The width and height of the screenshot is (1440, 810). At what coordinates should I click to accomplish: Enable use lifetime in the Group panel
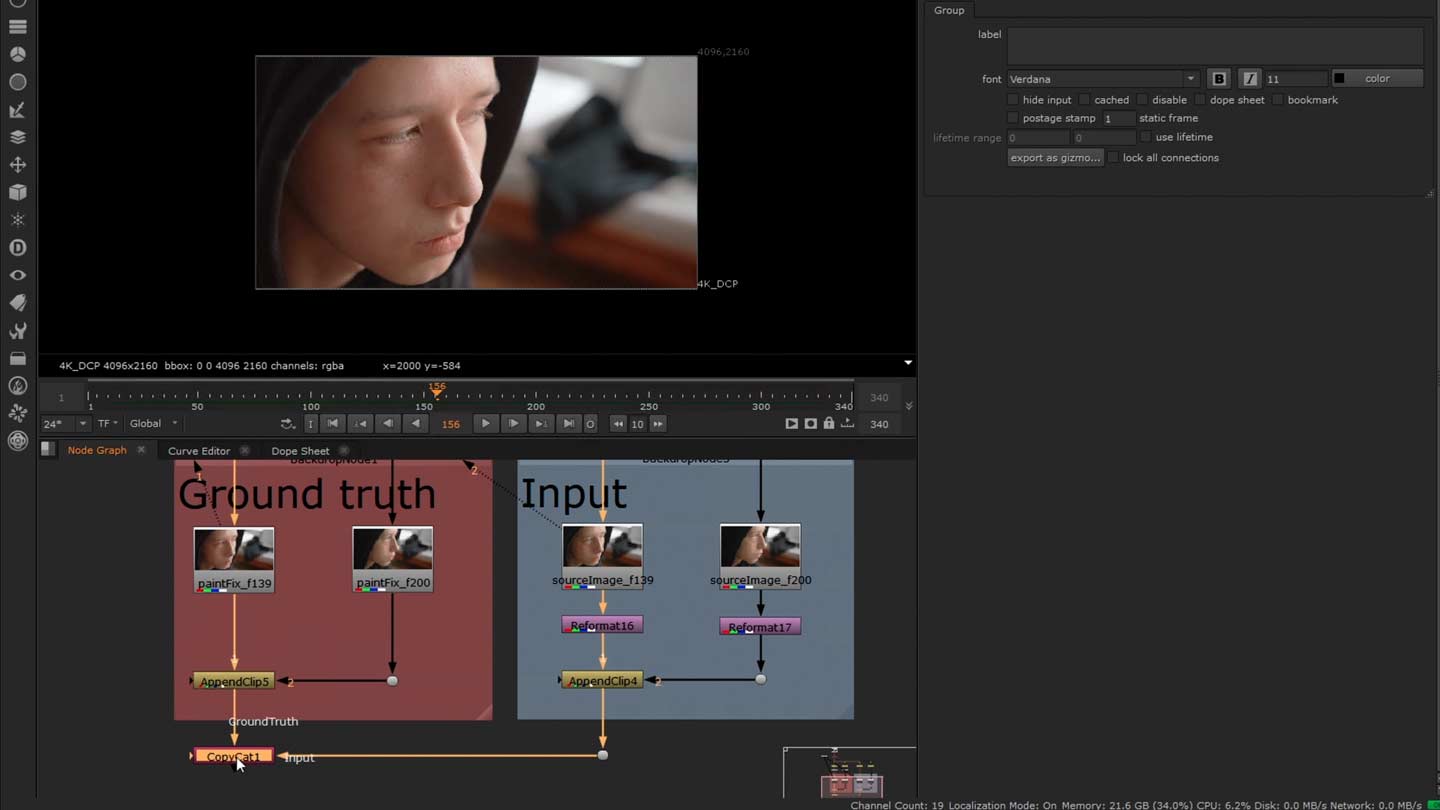(1144, 137)
